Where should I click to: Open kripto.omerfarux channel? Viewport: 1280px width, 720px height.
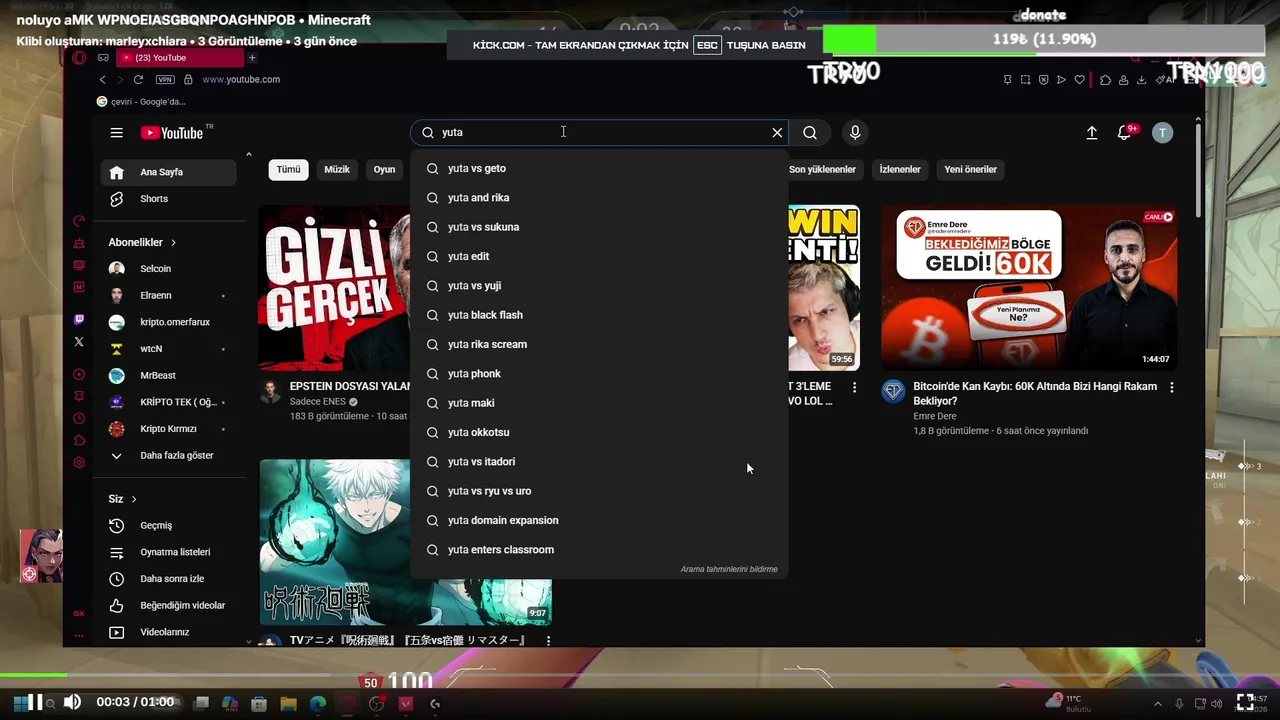169,322
